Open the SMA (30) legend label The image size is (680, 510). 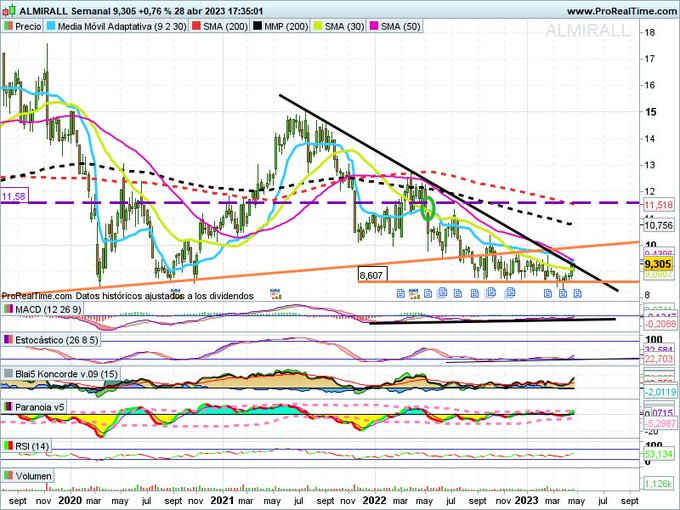[344, 26]
